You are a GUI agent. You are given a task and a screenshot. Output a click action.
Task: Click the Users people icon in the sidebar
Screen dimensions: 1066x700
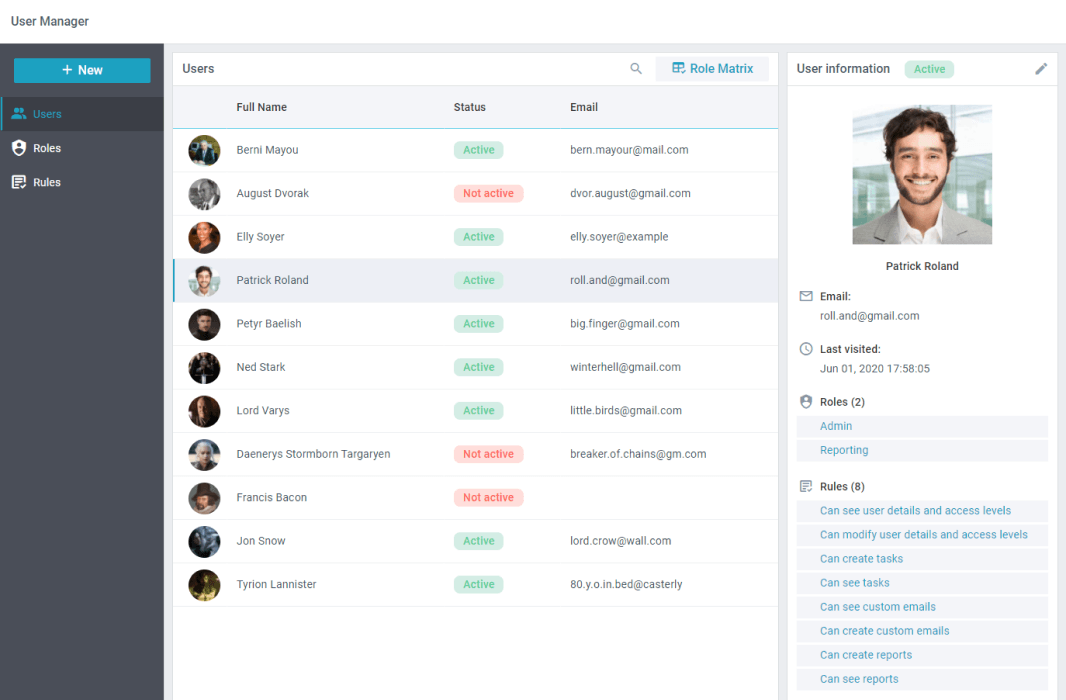19,113
